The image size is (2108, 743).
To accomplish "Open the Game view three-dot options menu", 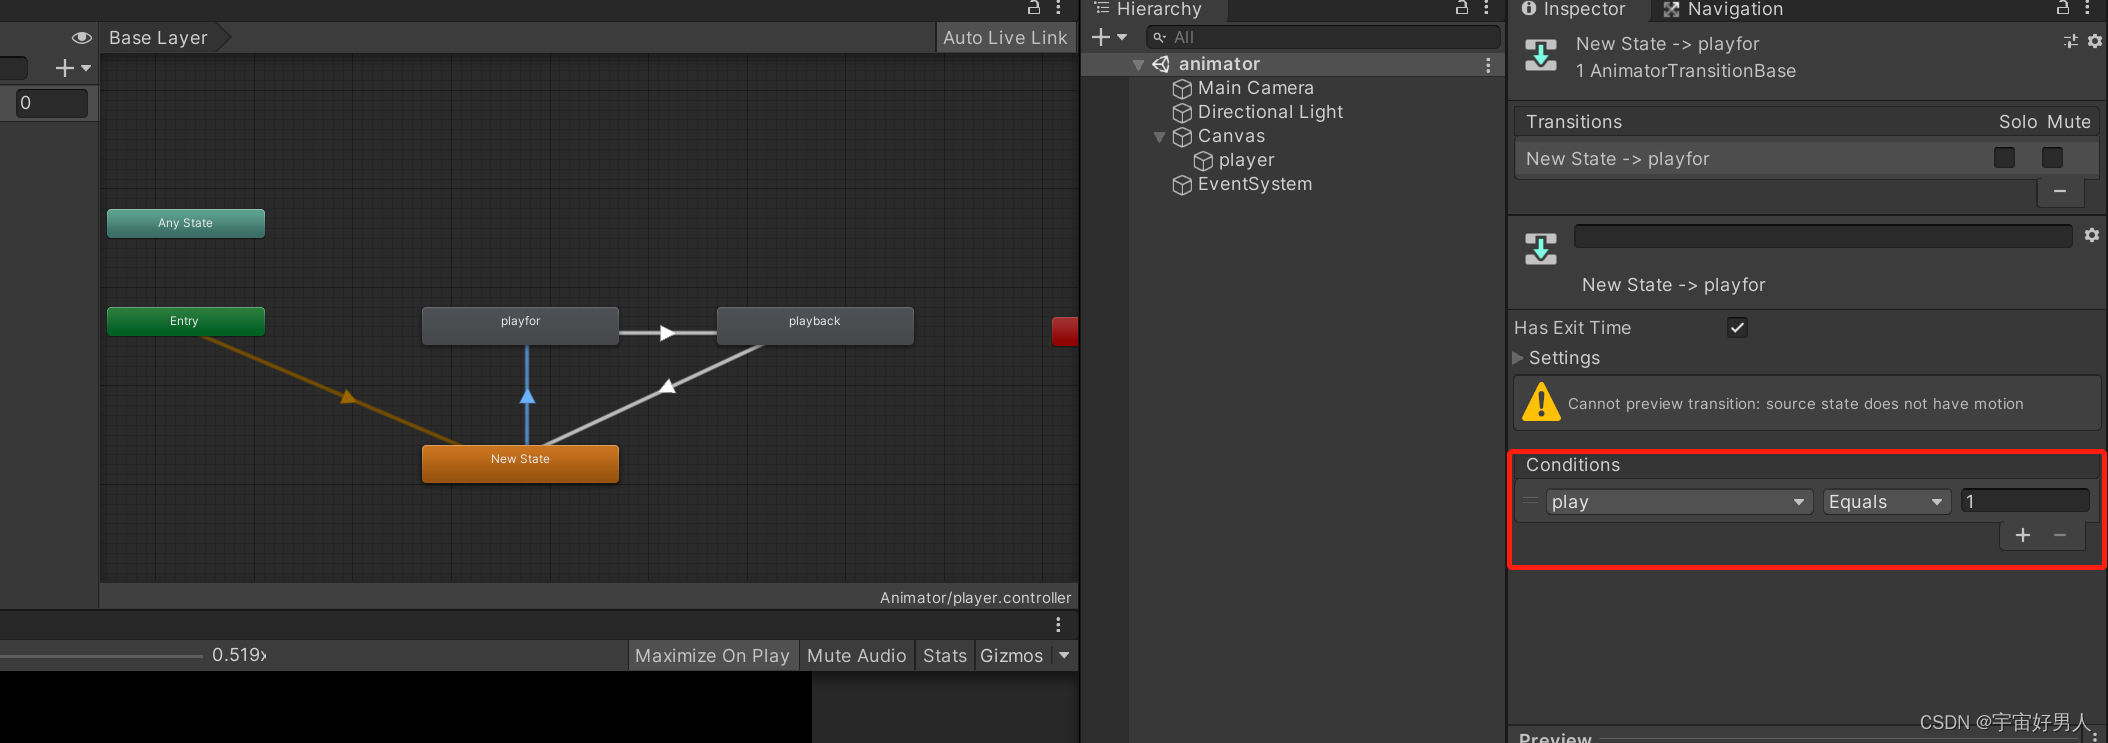I will [1058, 625].
